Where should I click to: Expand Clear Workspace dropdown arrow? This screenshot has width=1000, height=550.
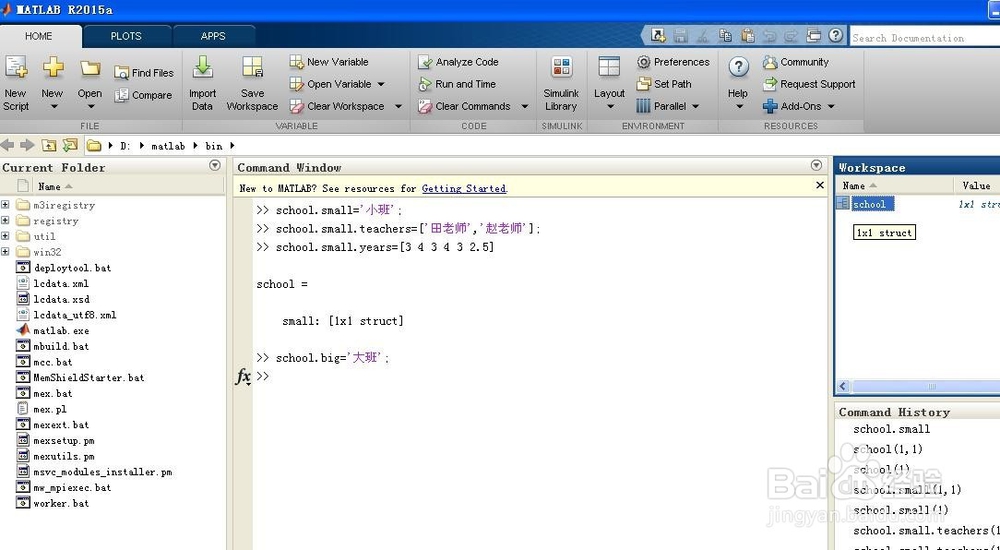[x=398, y=107]
